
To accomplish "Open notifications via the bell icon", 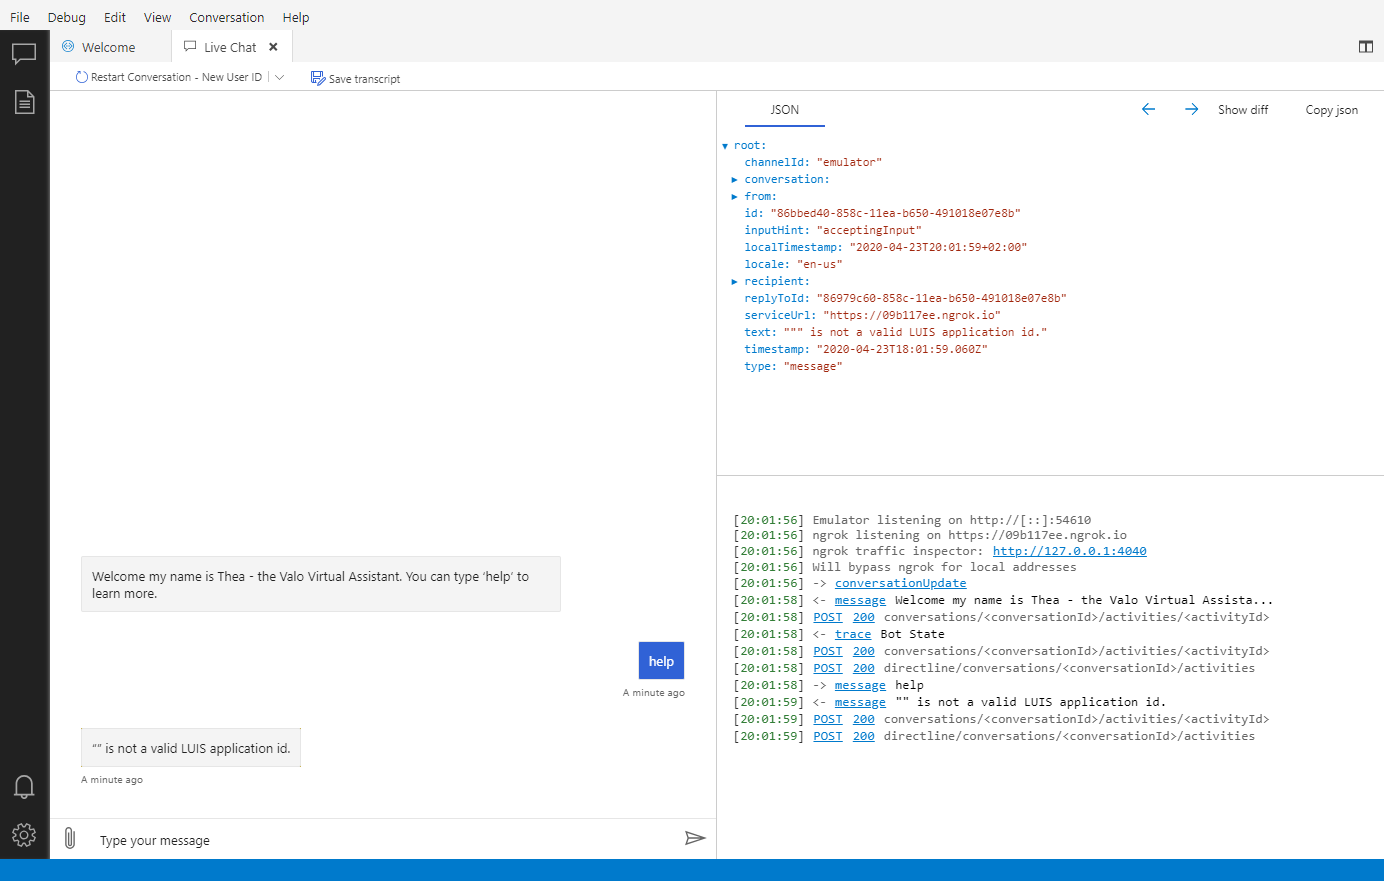I will 24,787.
